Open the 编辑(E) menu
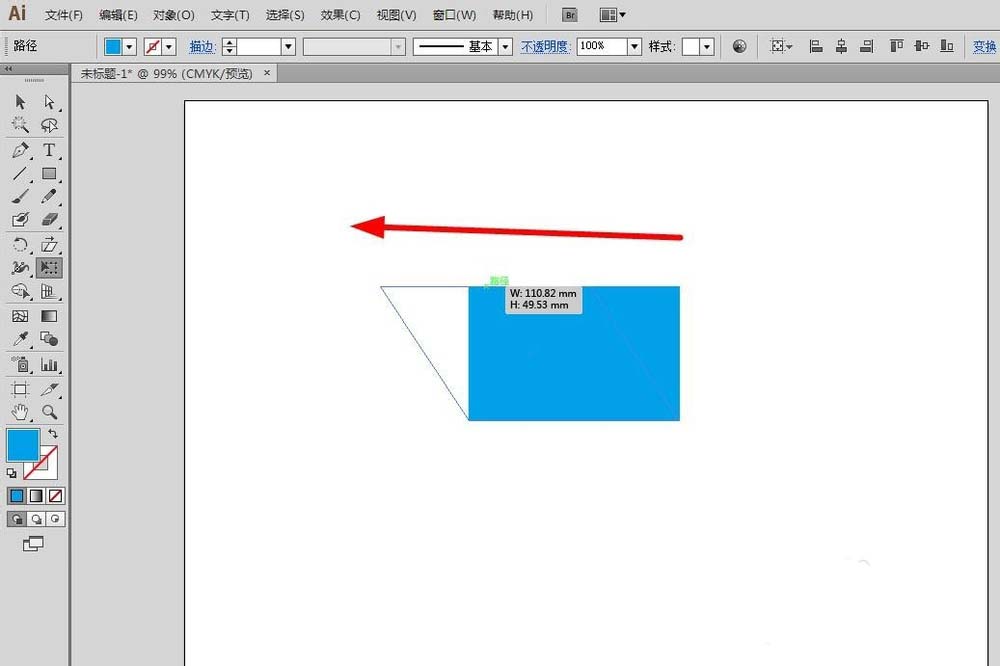 (x=118, y=15)
